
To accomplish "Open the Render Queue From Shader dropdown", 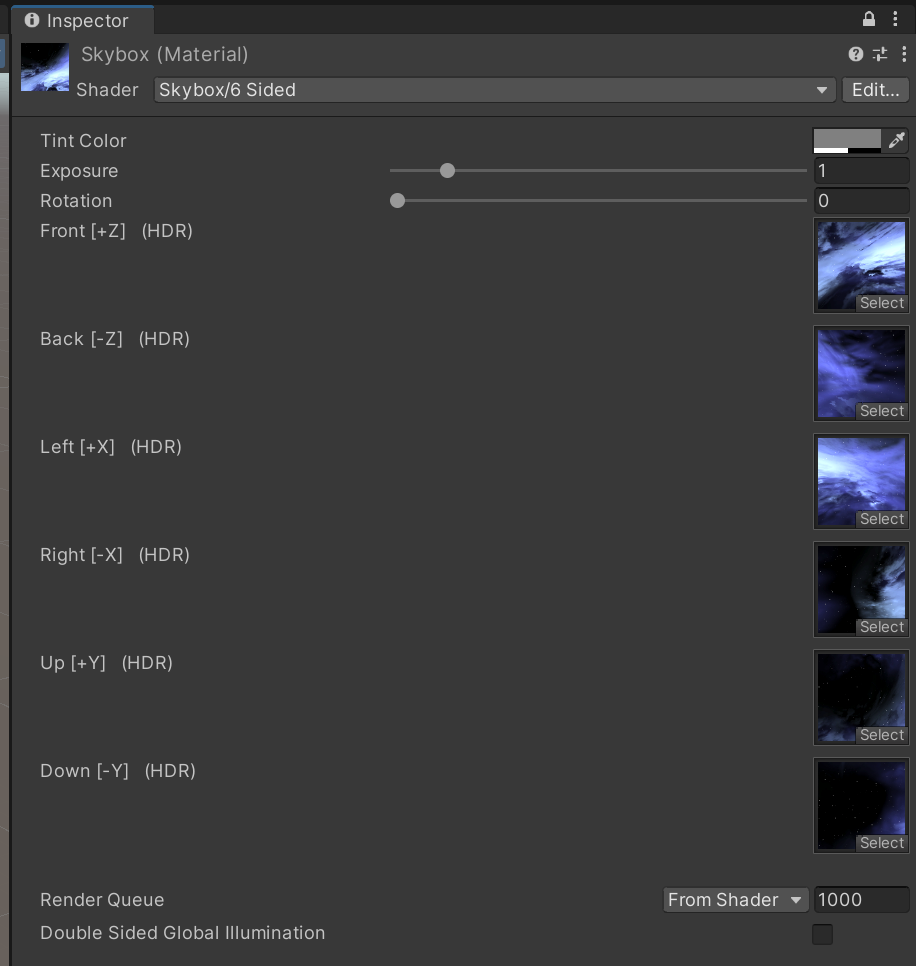I will 736,900.
